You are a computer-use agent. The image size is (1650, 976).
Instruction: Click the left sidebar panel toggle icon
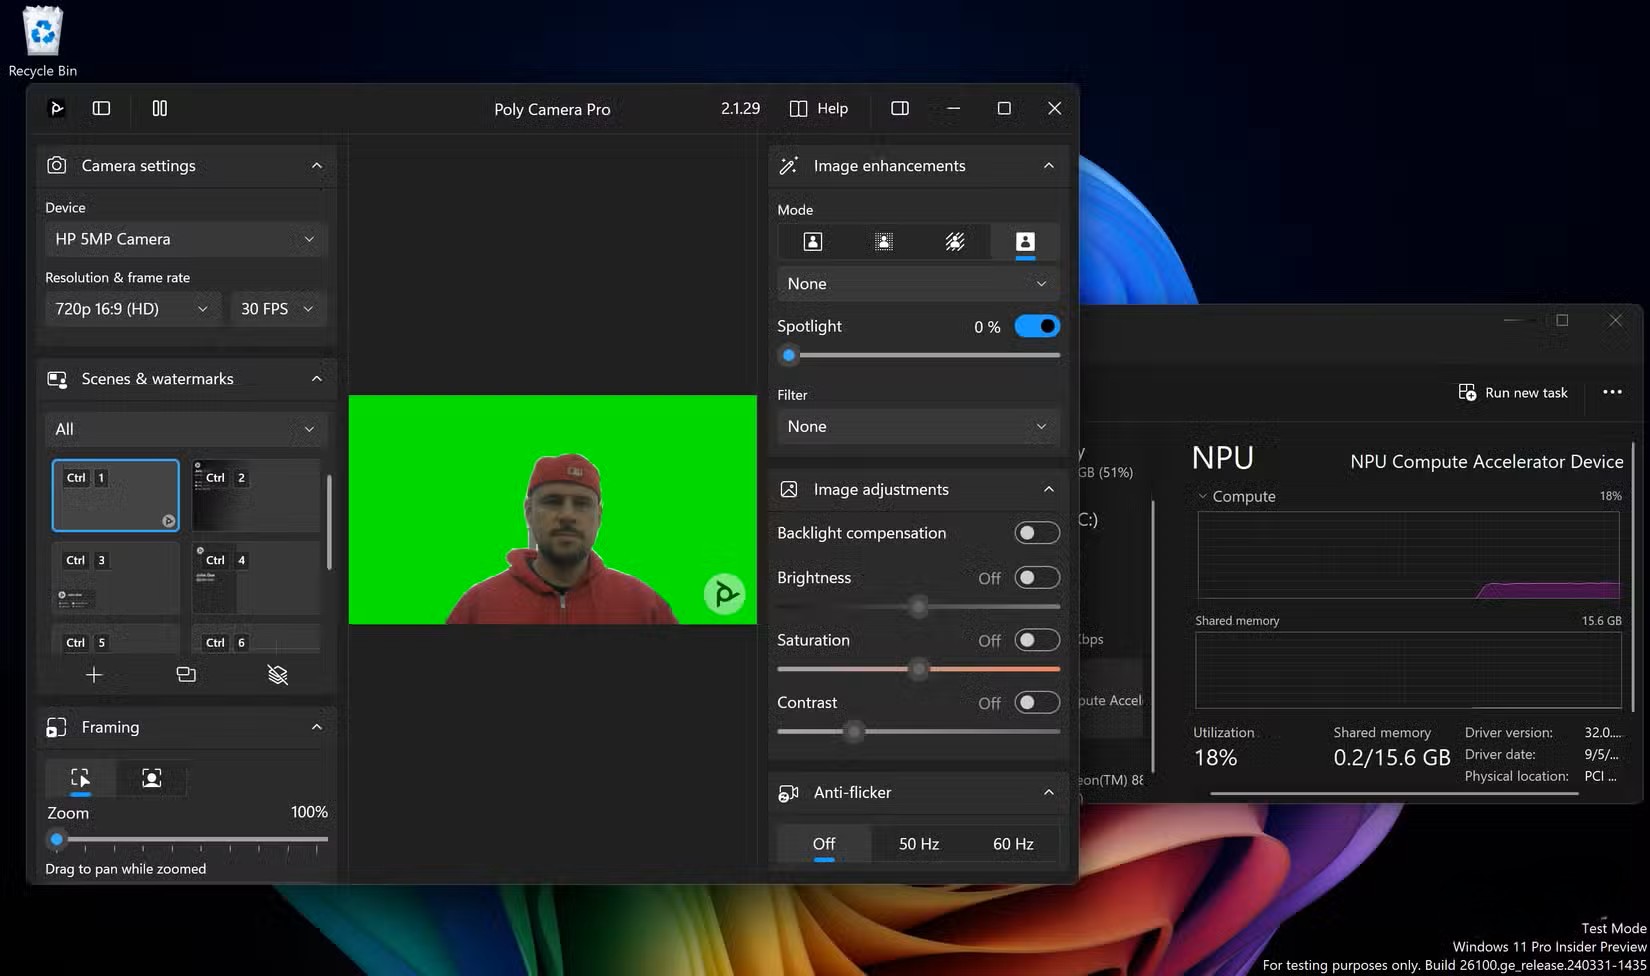click(x=101, y=108)
